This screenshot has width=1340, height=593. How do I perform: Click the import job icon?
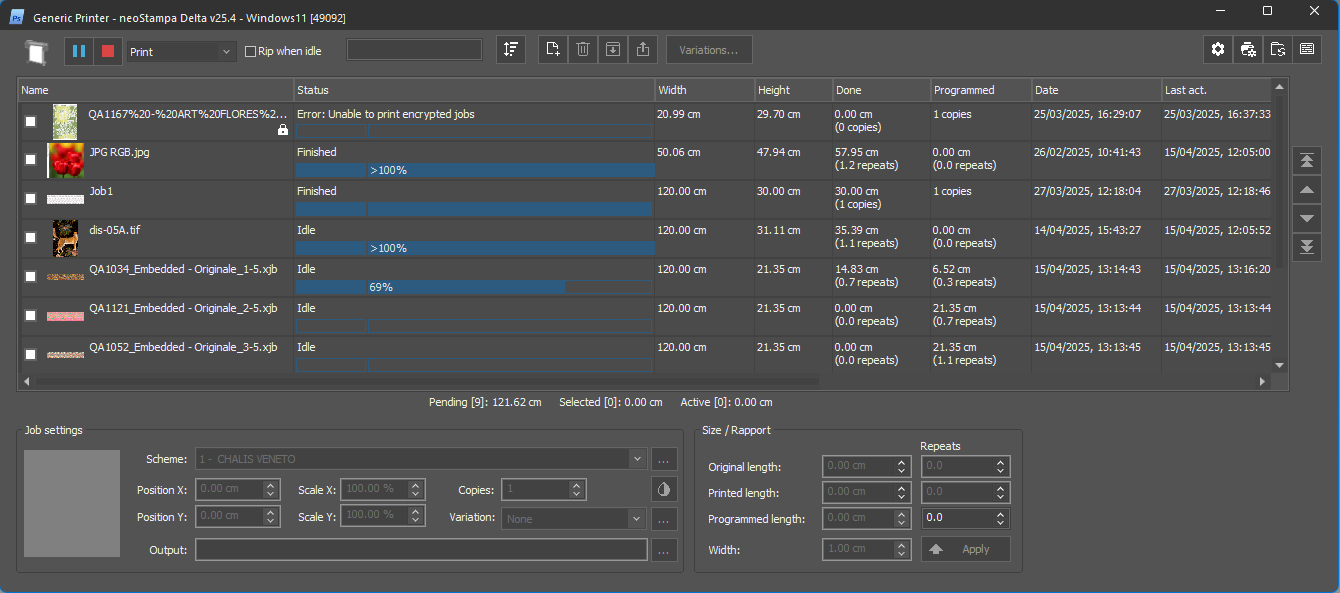pyautogui.click(x=613, y=50)
